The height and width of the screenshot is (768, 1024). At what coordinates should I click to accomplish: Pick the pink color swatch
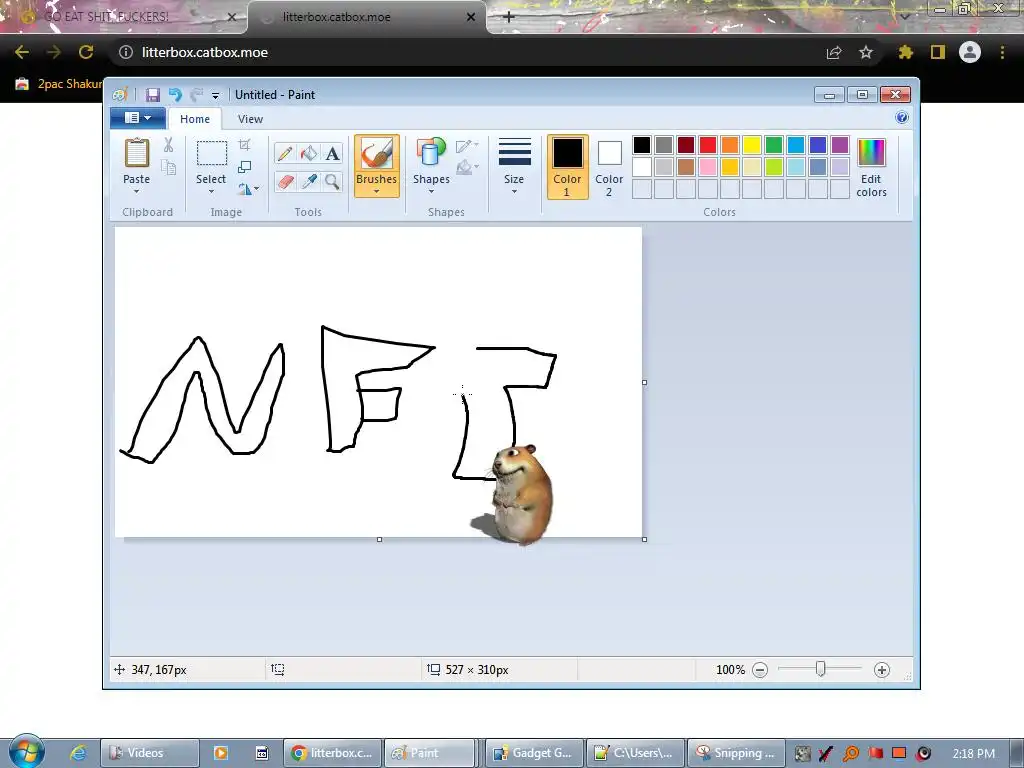point(708,167)
